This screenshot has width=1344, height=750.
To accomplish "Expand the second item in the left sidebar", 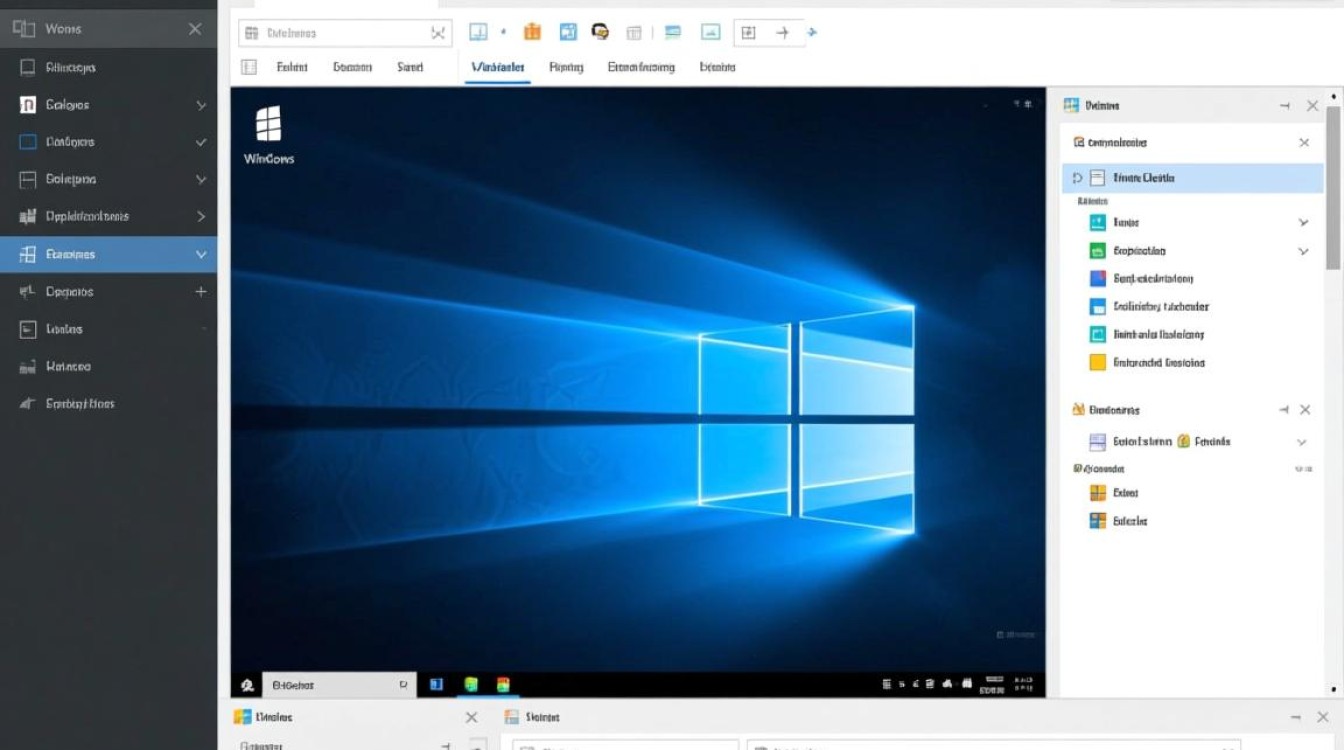I will pyautogui.click(x=201, y=105).
